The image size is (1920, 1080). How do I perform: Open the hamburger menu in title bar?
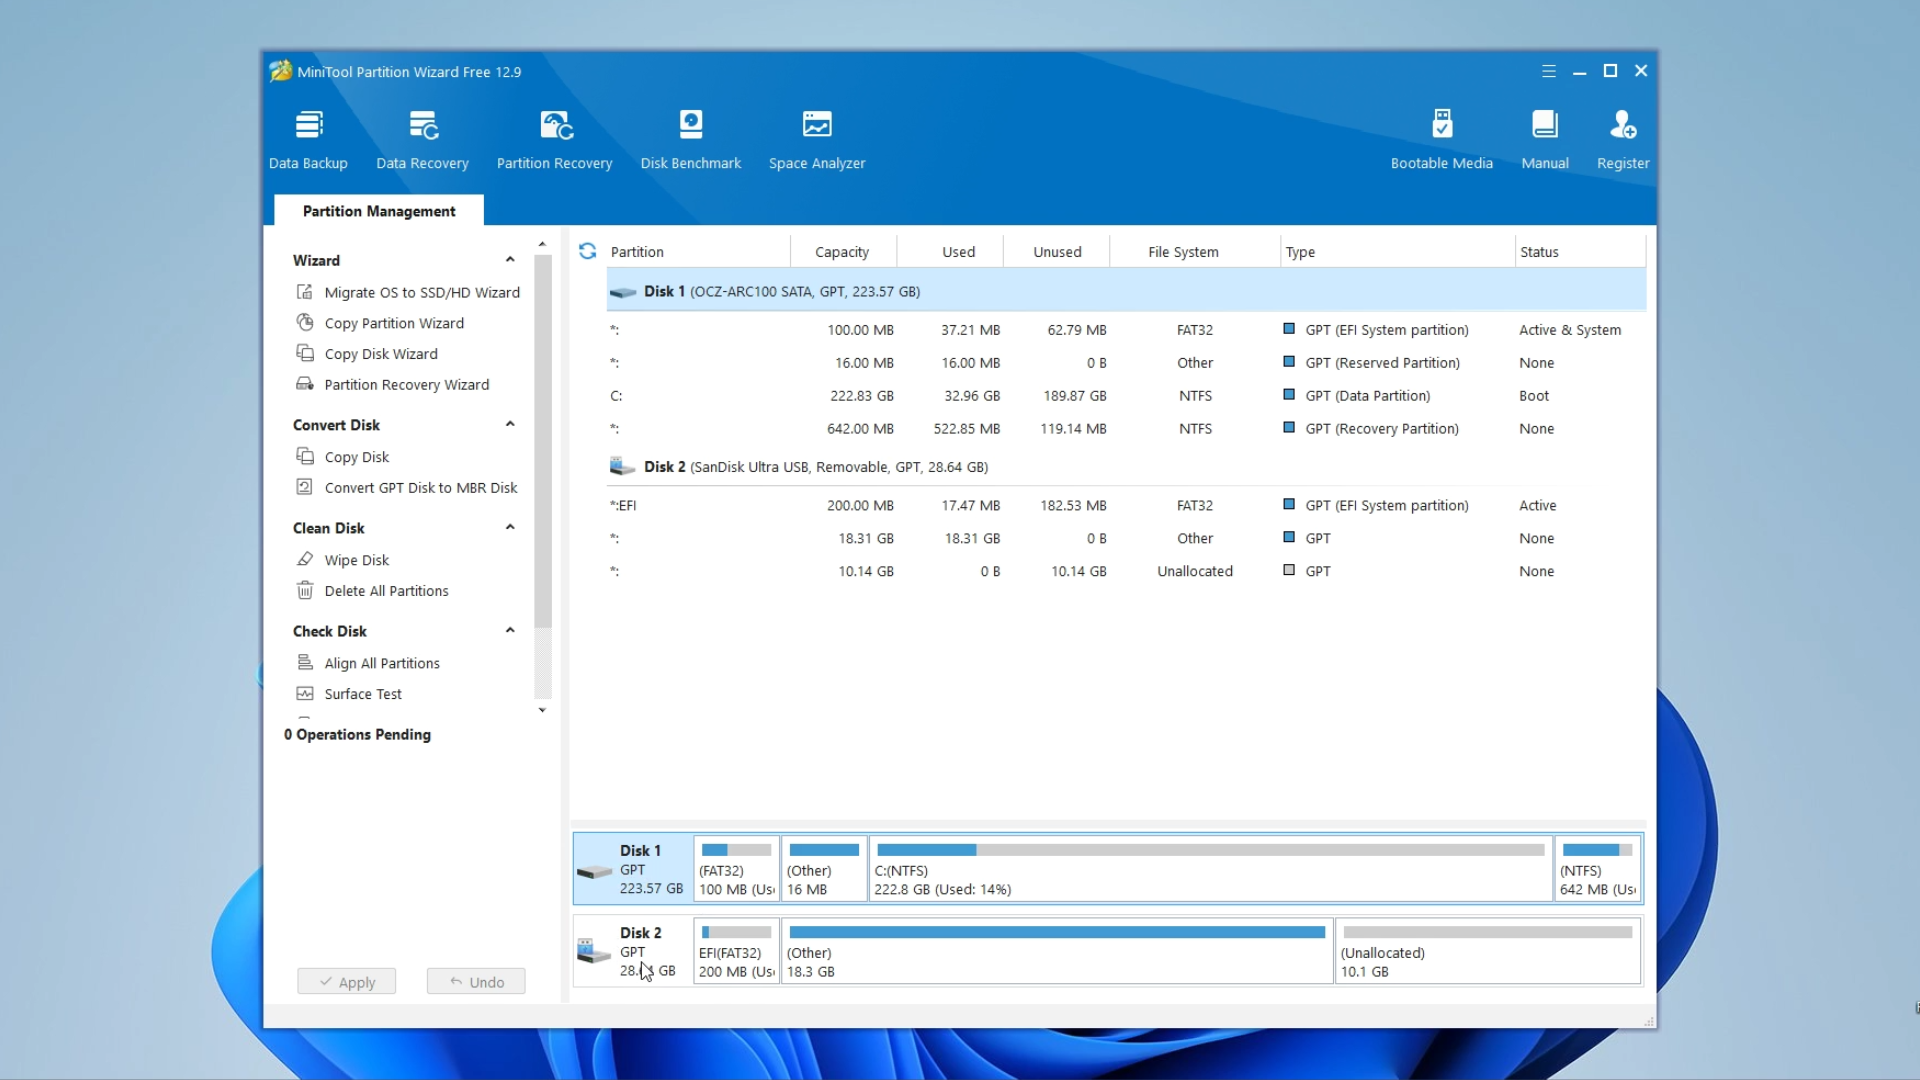(1548, 71)
